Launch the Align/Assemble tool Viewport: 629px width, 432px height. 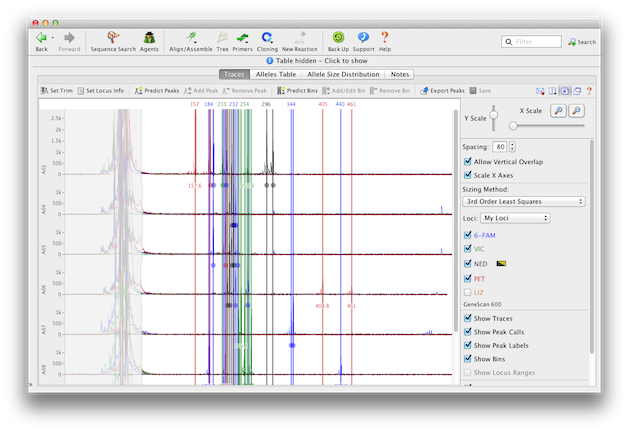coord(189,39)
